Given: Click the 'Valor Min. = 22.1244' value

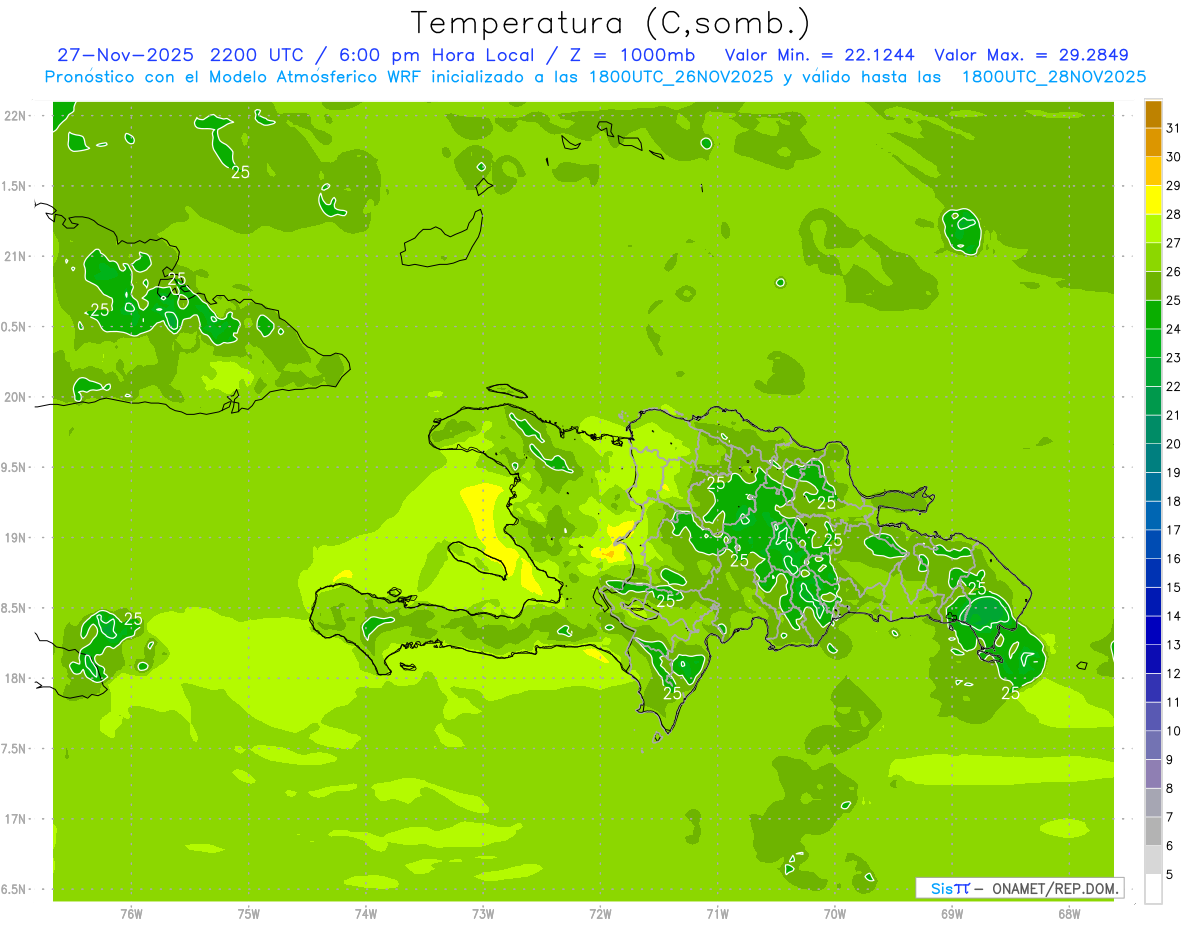Looking at the screenshot, I should click(x=820, y=55).
